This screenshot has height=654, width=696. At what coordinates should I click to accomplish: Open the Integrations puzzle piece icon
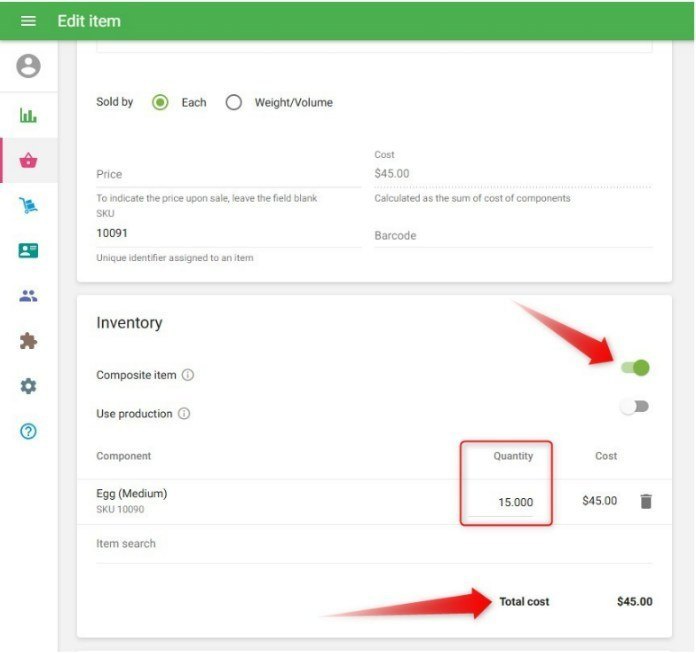click(x=28, y=341)
